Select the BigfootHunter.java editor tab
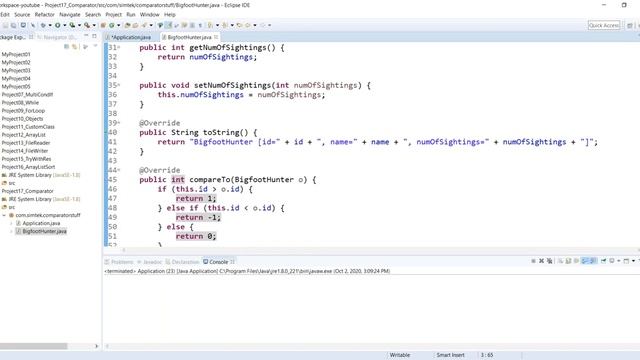Image resolution: width=640 pixels, height=360 pixels. click(189, 37)
